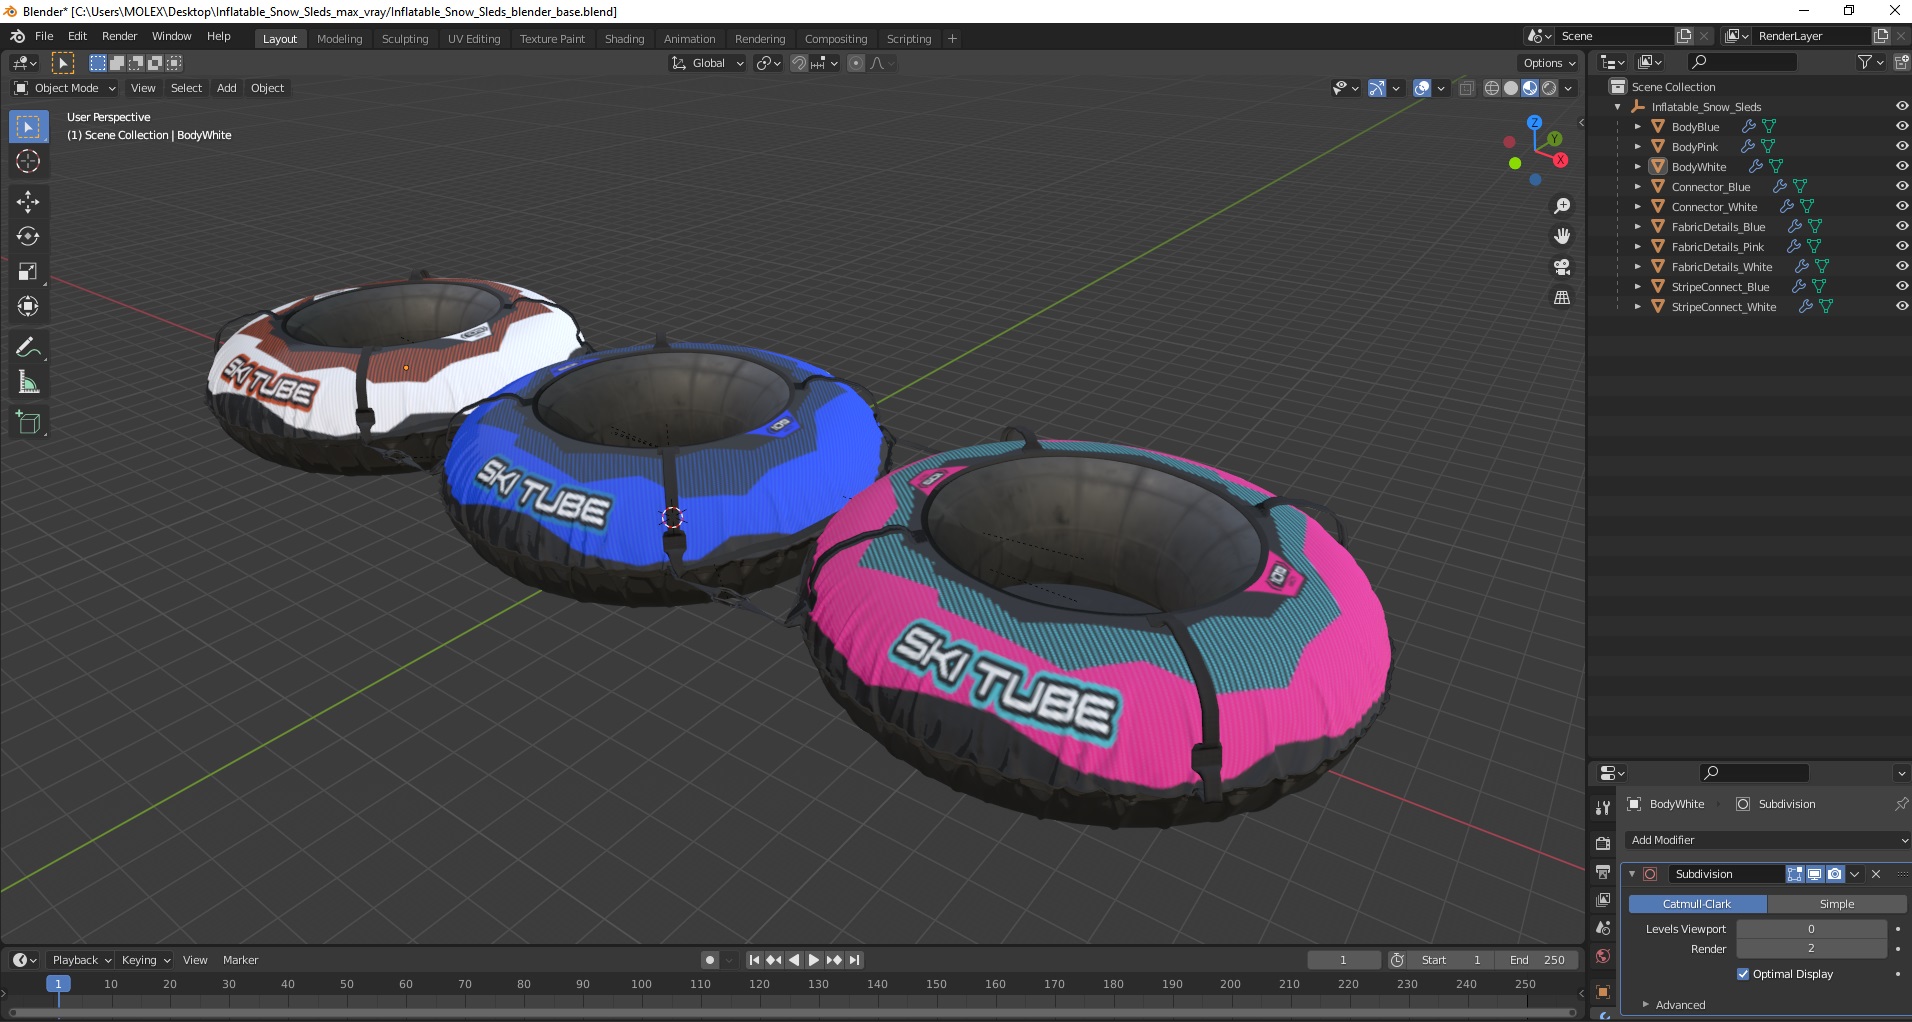Click the pan view hand icon
The width and height of the screenshot is (1912, 1022).
point(1562,237)
